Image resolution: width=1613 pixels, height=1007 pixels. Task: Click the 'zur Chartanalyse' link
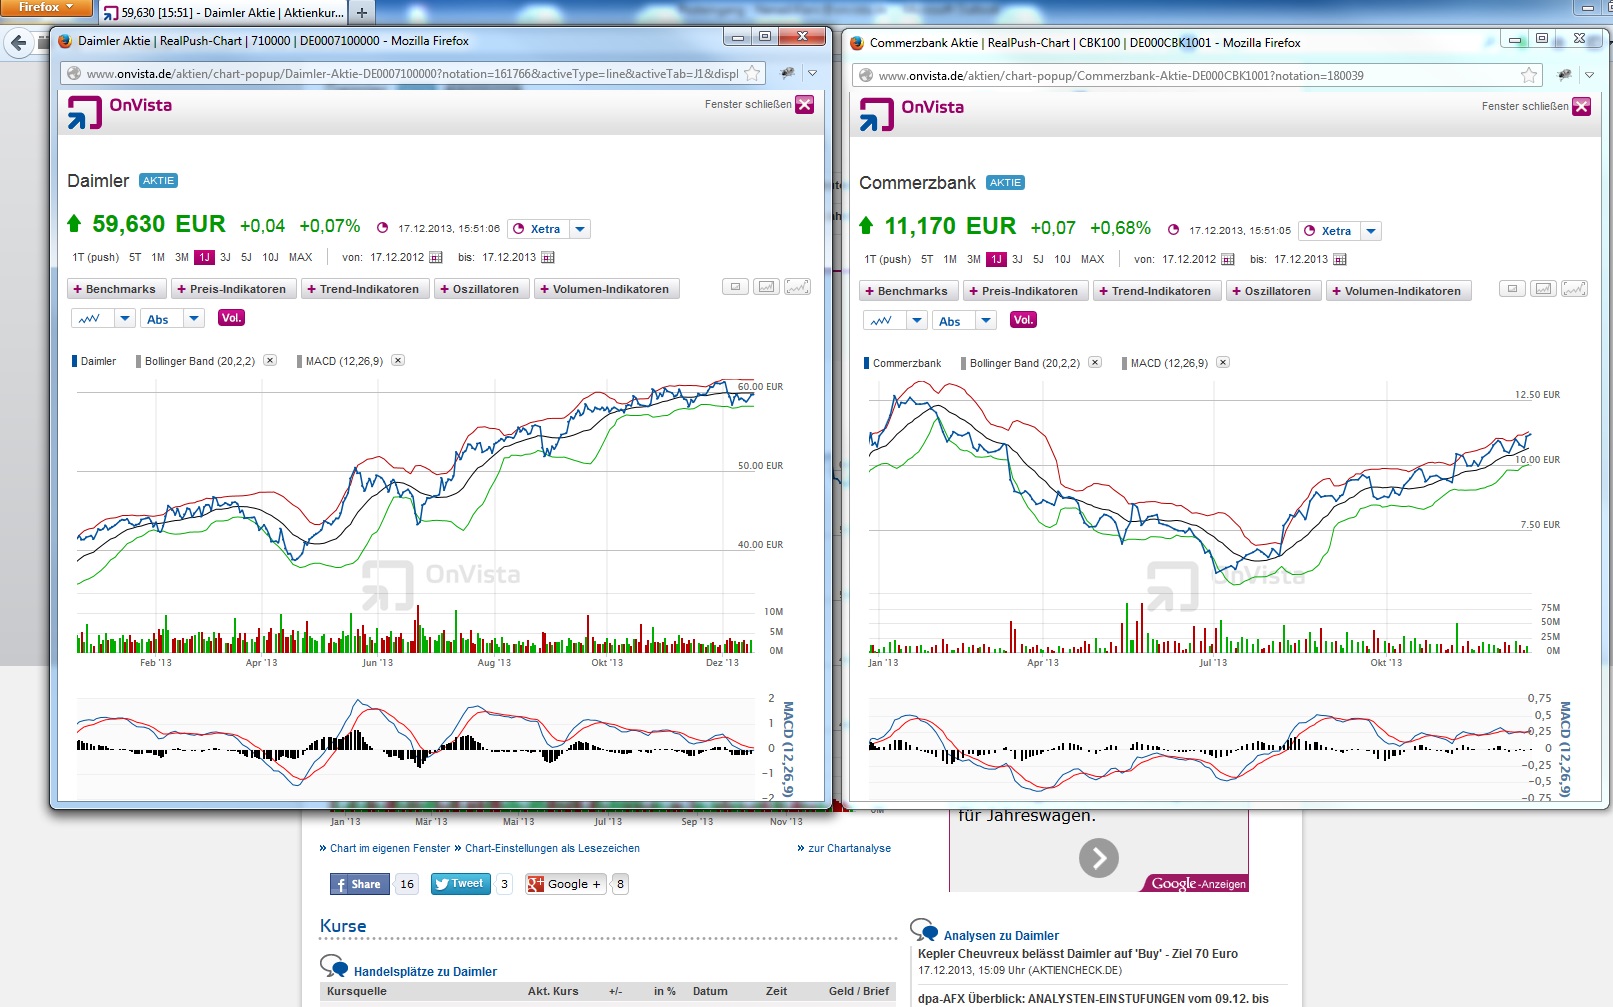tap(848, 848)
